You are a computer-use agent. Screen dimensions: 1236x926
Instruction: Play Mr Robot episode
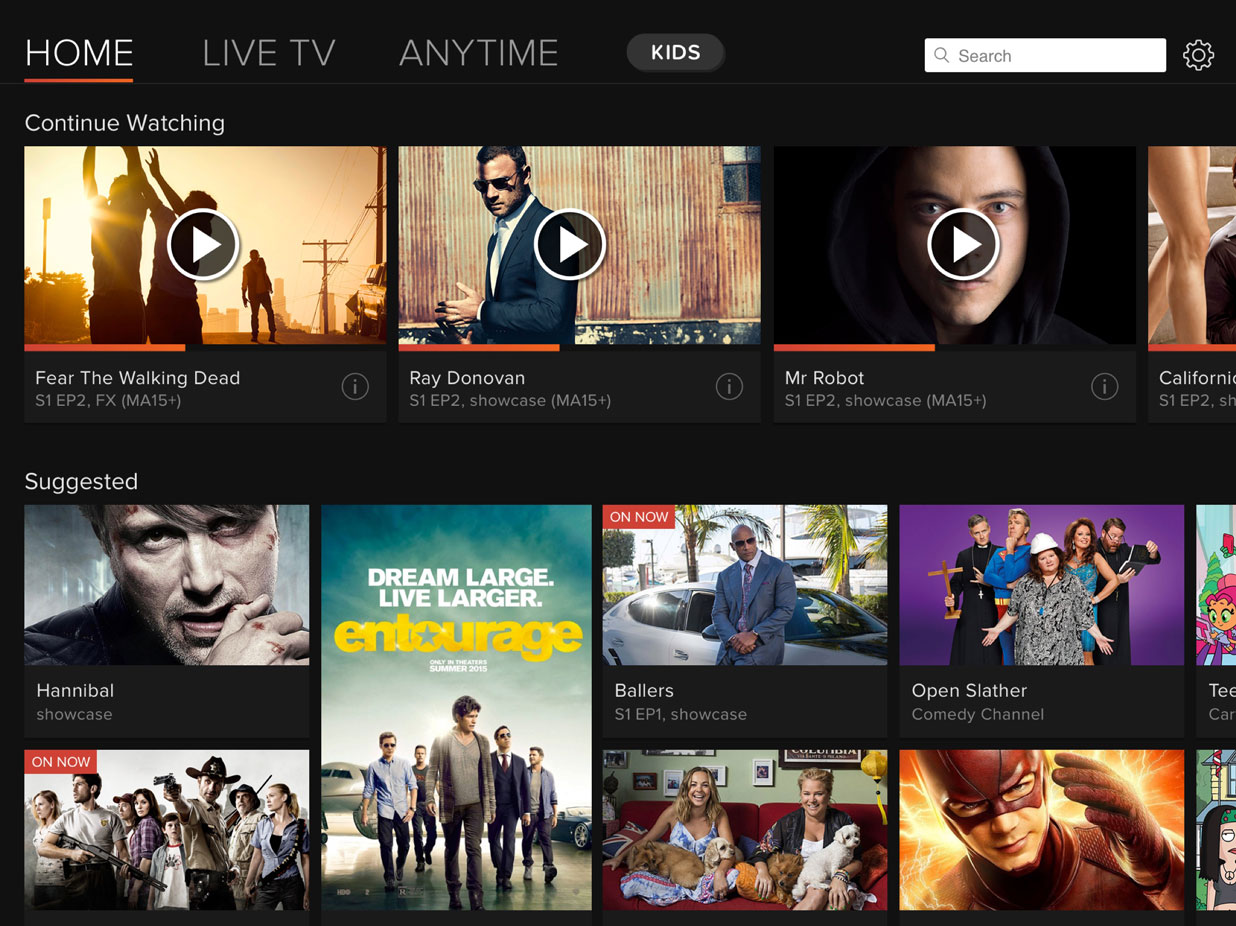click(x=964, y=244)
